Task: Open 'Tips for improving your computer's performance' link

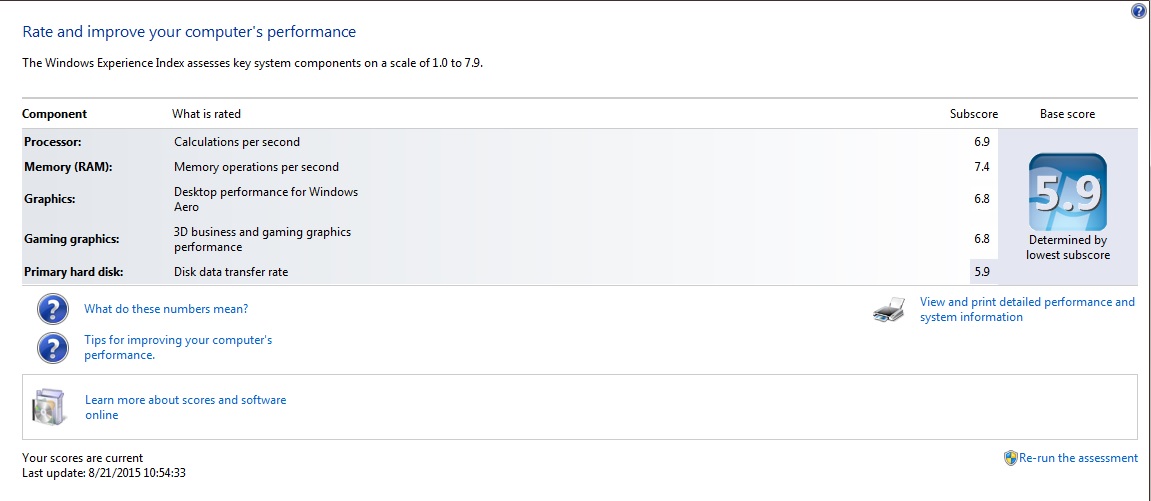Action: click(x=178, y=348)
